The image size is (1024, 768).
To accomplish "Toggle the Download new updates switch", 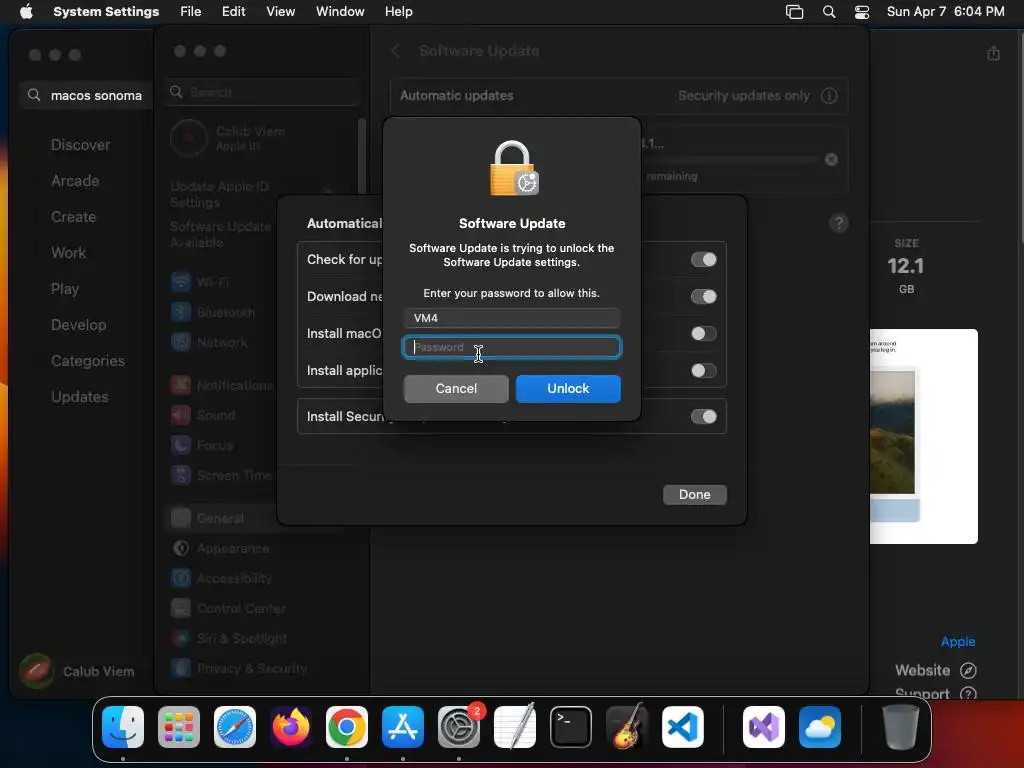I will pos(703,296).
